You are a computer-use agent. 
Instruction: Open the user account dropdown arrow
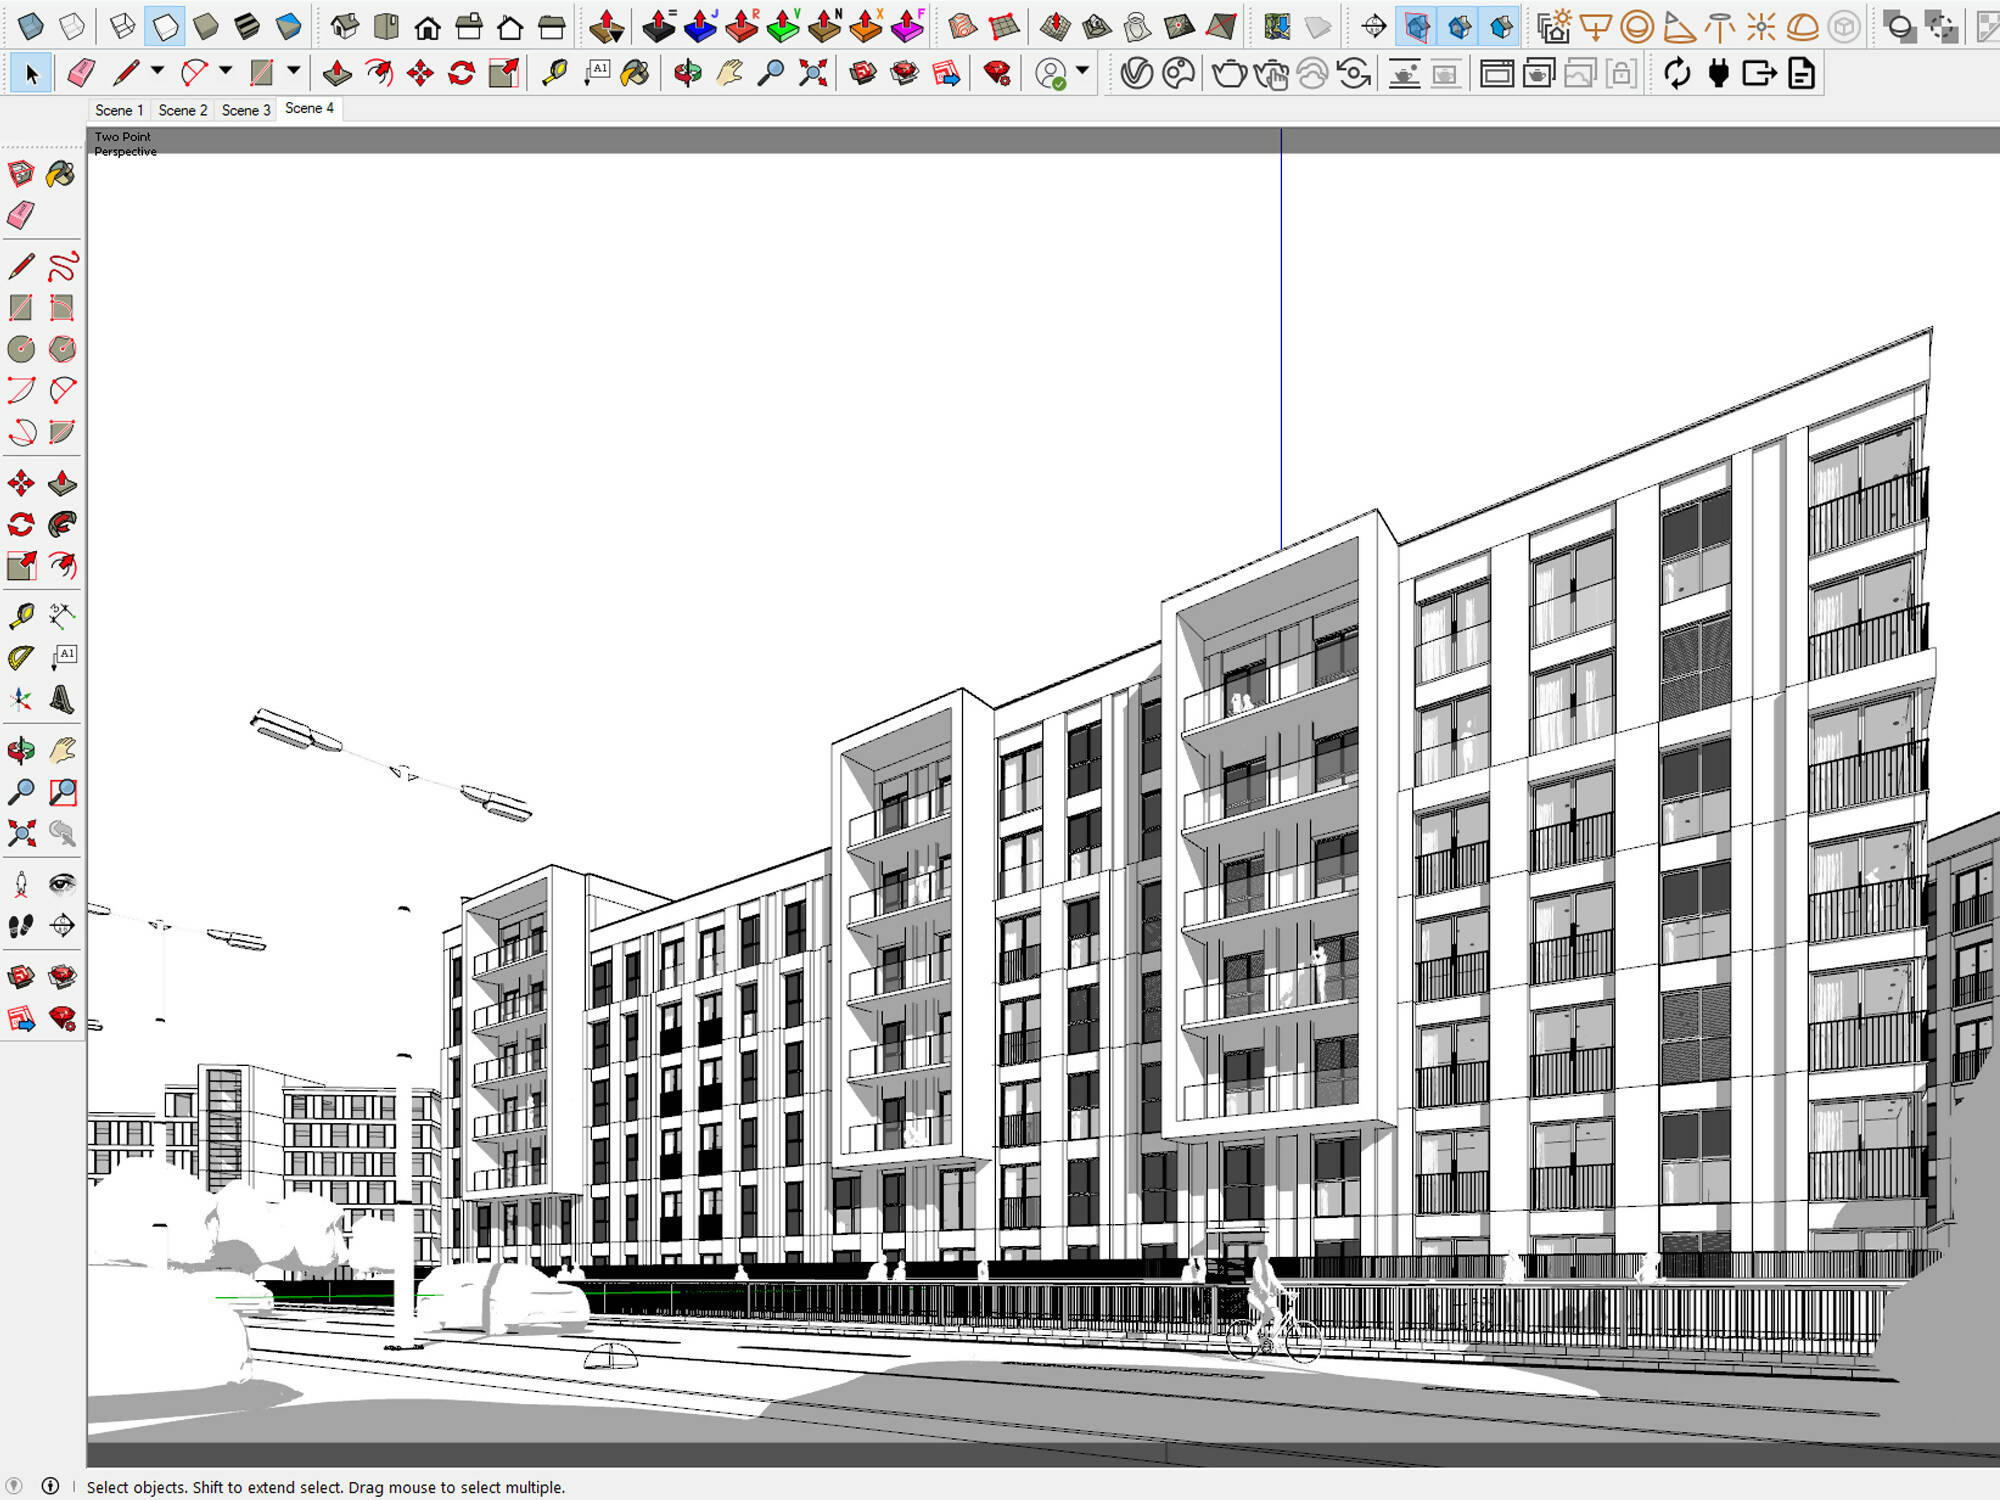pos(1082,71)
